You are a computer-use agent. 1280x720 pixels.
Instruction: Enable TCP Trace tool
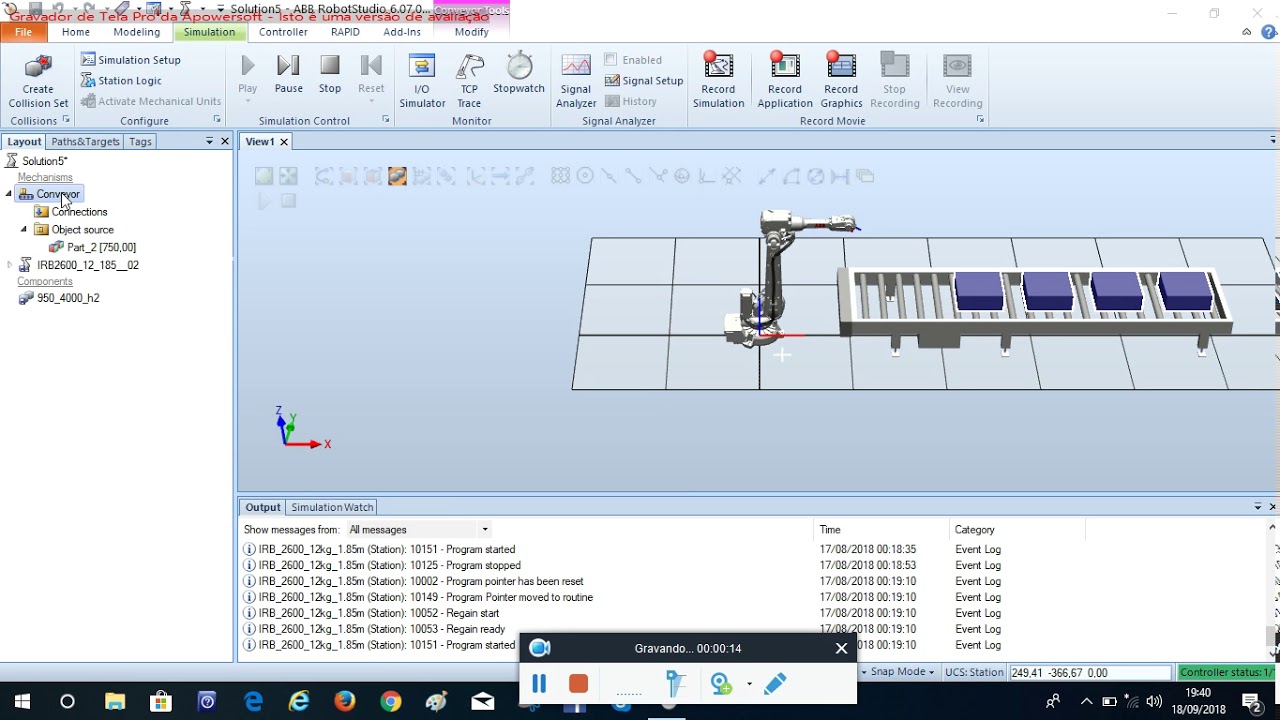tap(469, 81)
